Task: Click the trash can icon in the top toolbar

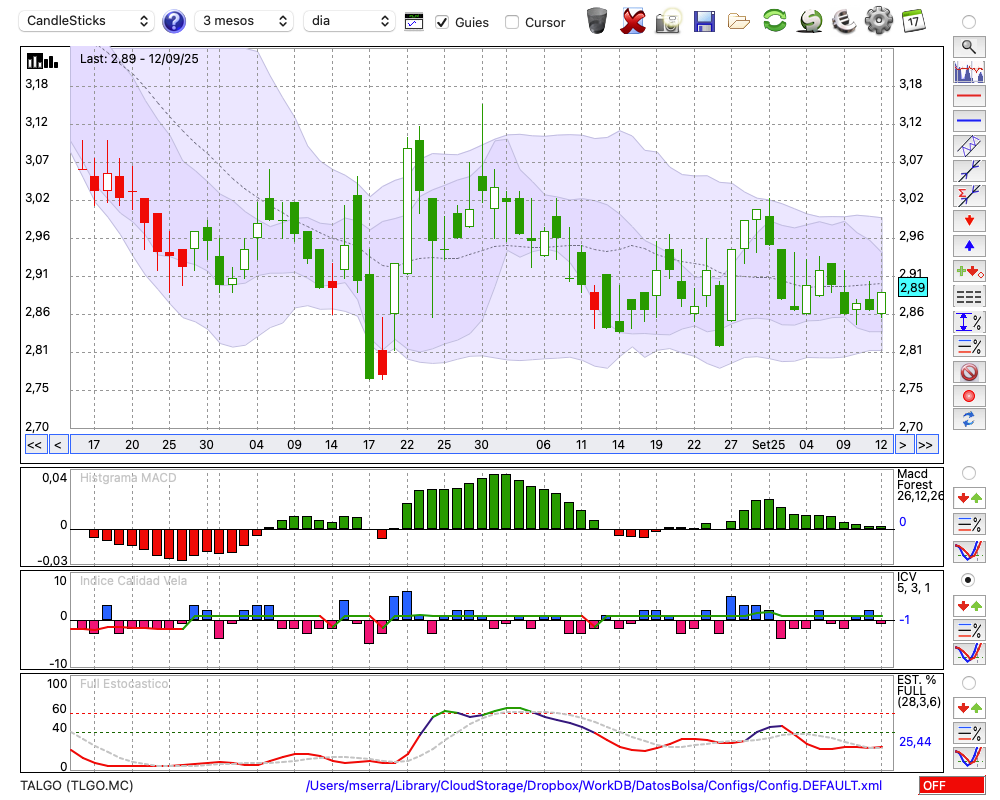Action: tap(597, 21)
